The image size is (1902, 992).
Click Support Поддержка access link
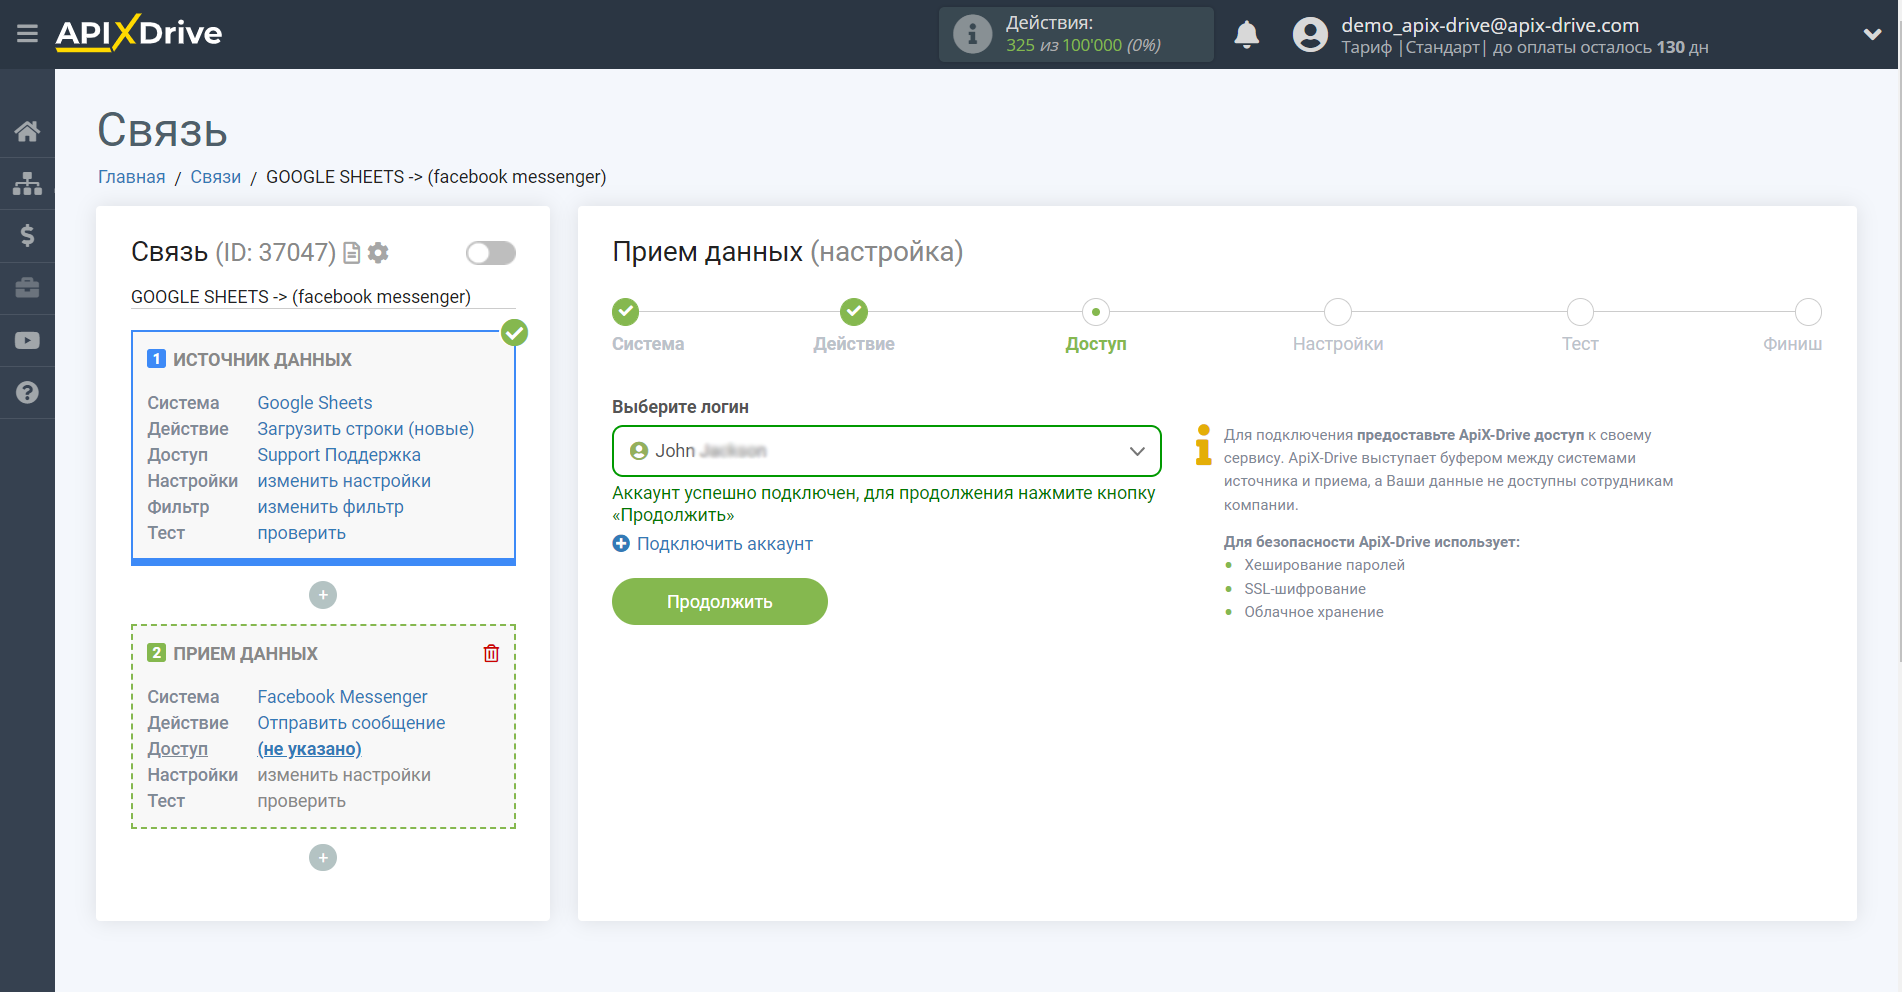pos(338,455)
